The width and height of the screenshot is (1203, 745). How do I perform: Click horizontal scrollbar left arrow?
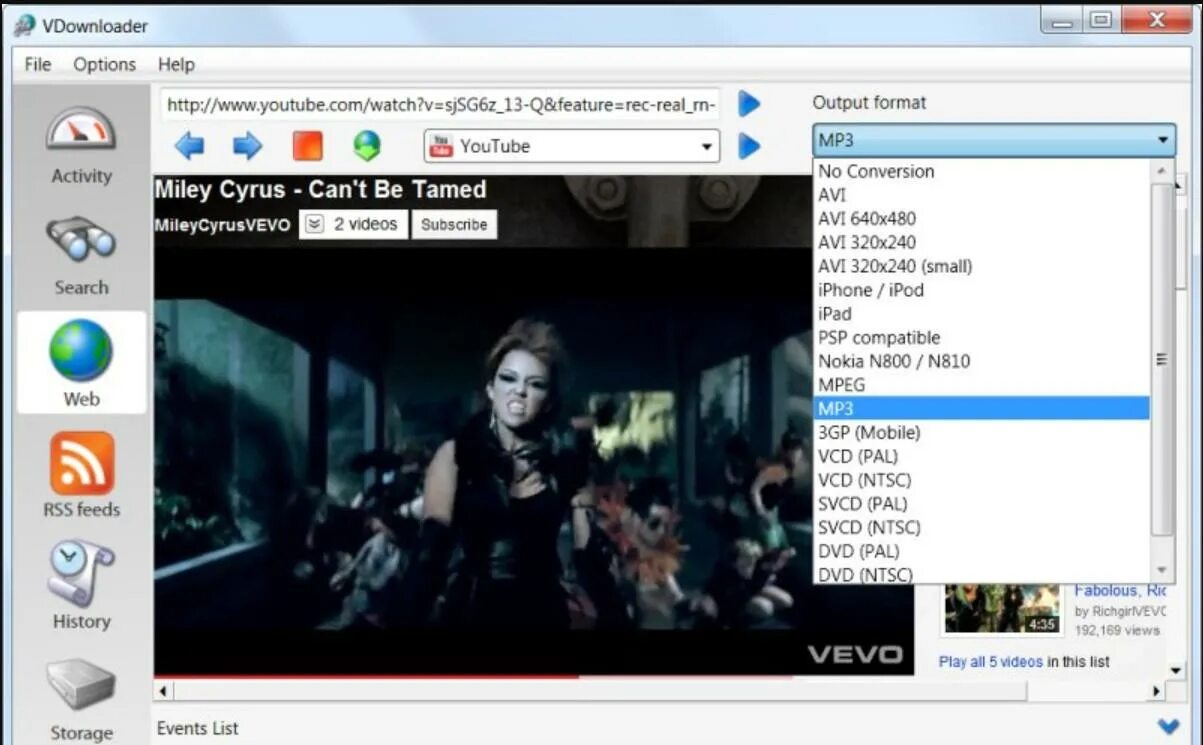(x=163, y=691)
